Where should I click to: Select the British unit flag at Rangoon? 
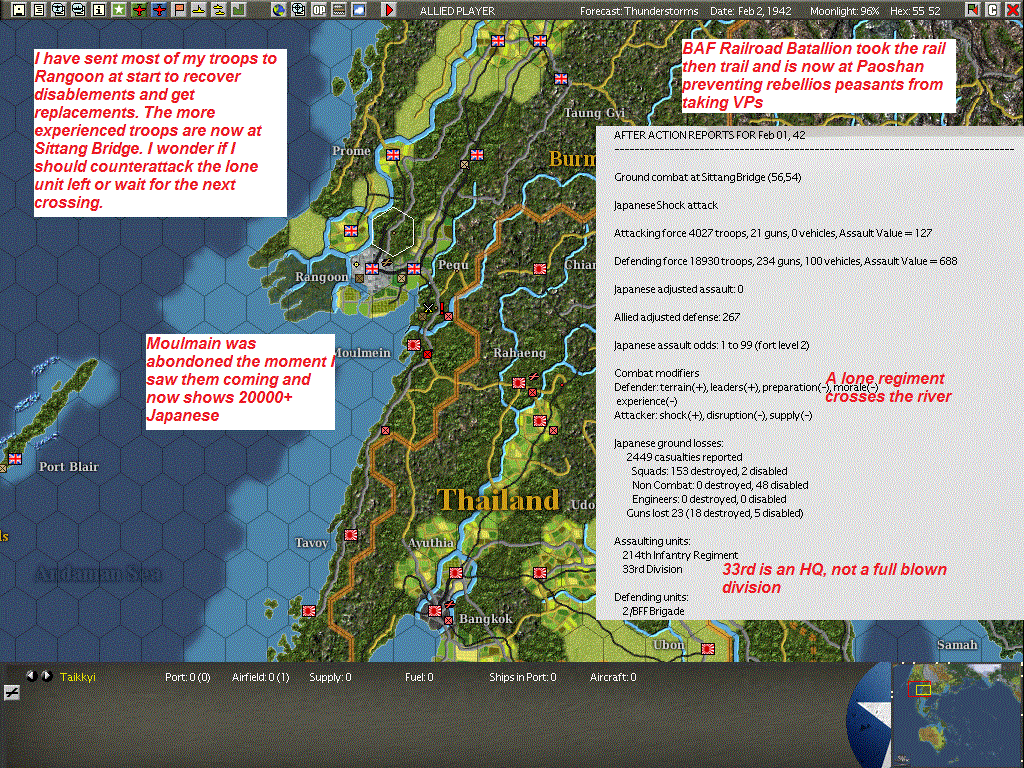pyautogui.click(x=372, y=268)
